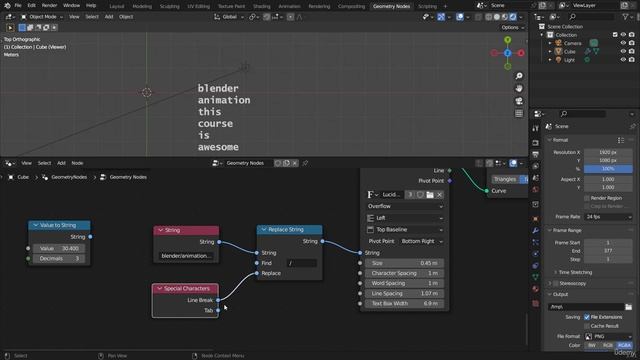
Task: Open the Object Constraints properties tab
Action: [536, 266]
